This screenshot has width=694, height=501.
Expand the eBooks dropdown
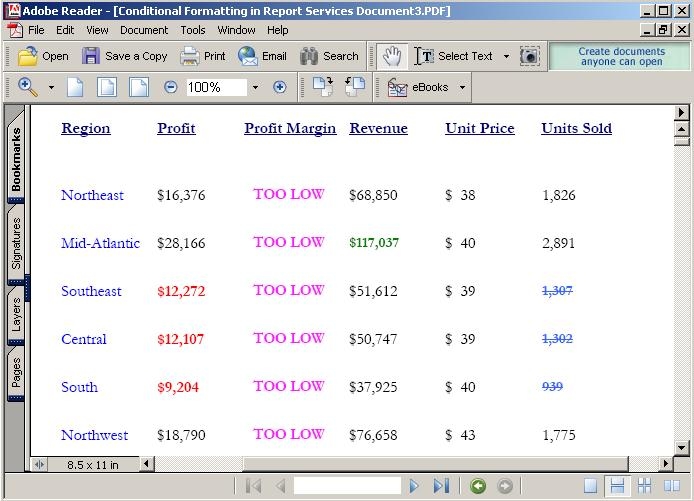[462, 87]
